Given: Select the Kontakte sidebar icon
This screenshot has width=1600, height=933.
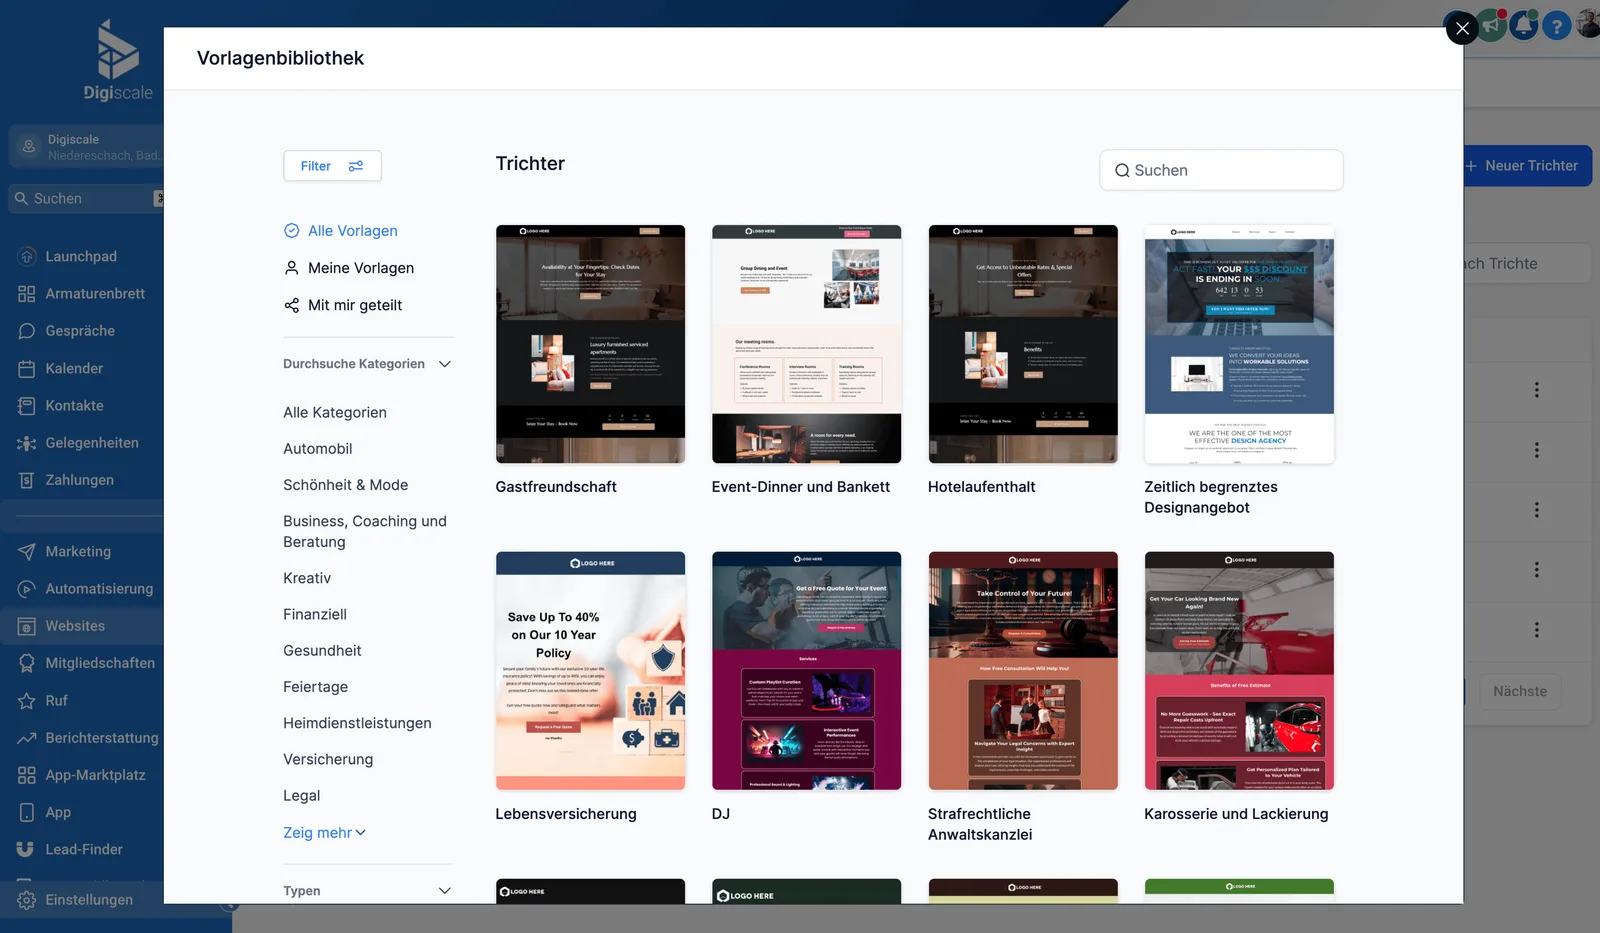Looking at the screenshot, I should [x=27, y=406].
